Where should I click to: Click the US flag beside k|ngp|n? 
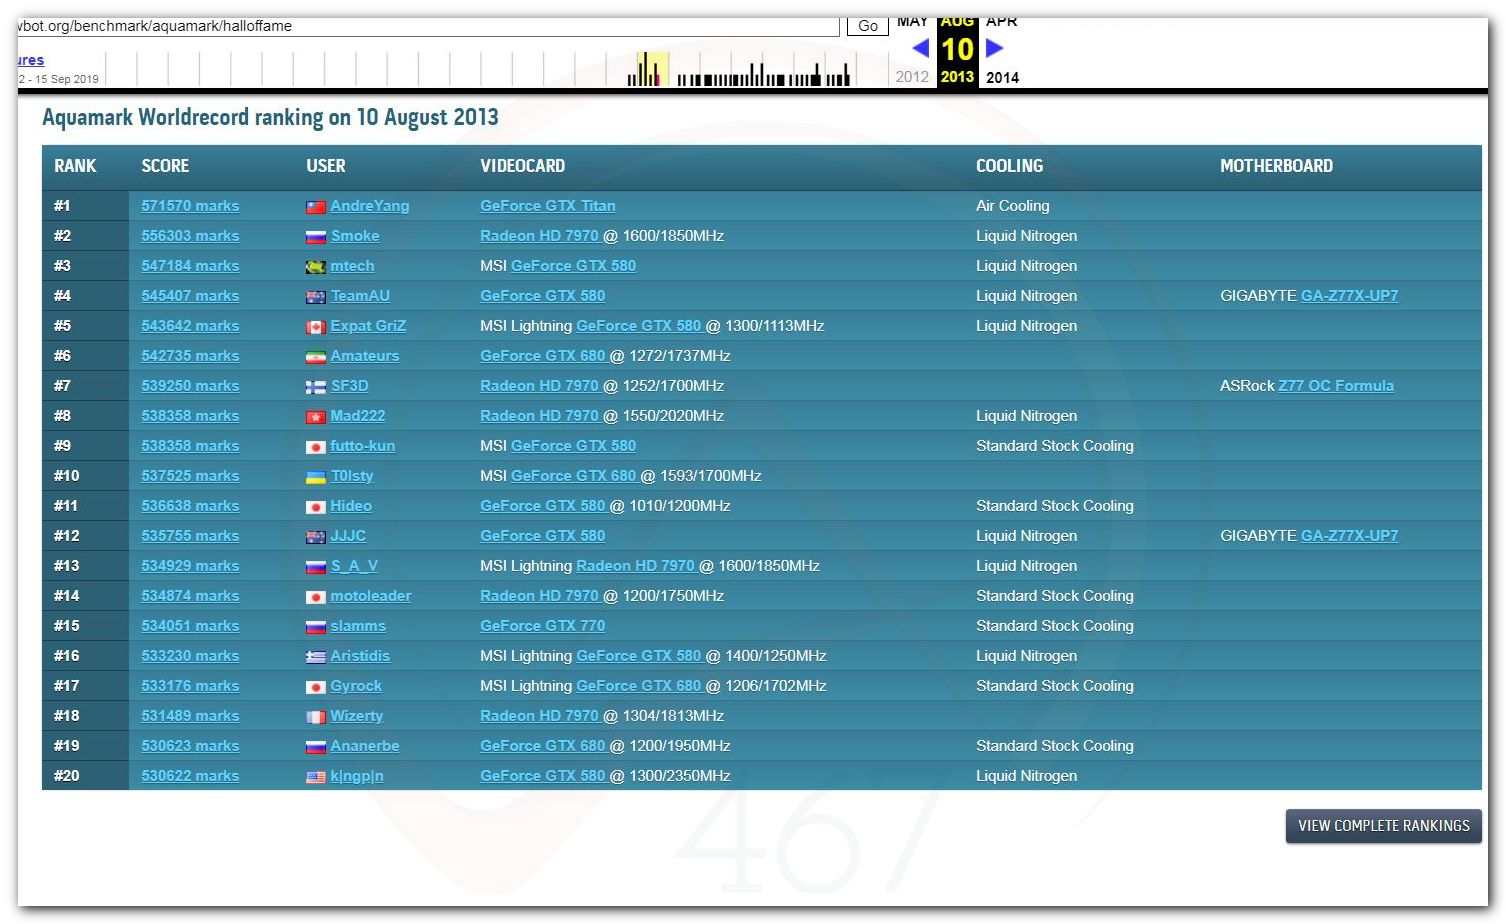coord(315,777)
